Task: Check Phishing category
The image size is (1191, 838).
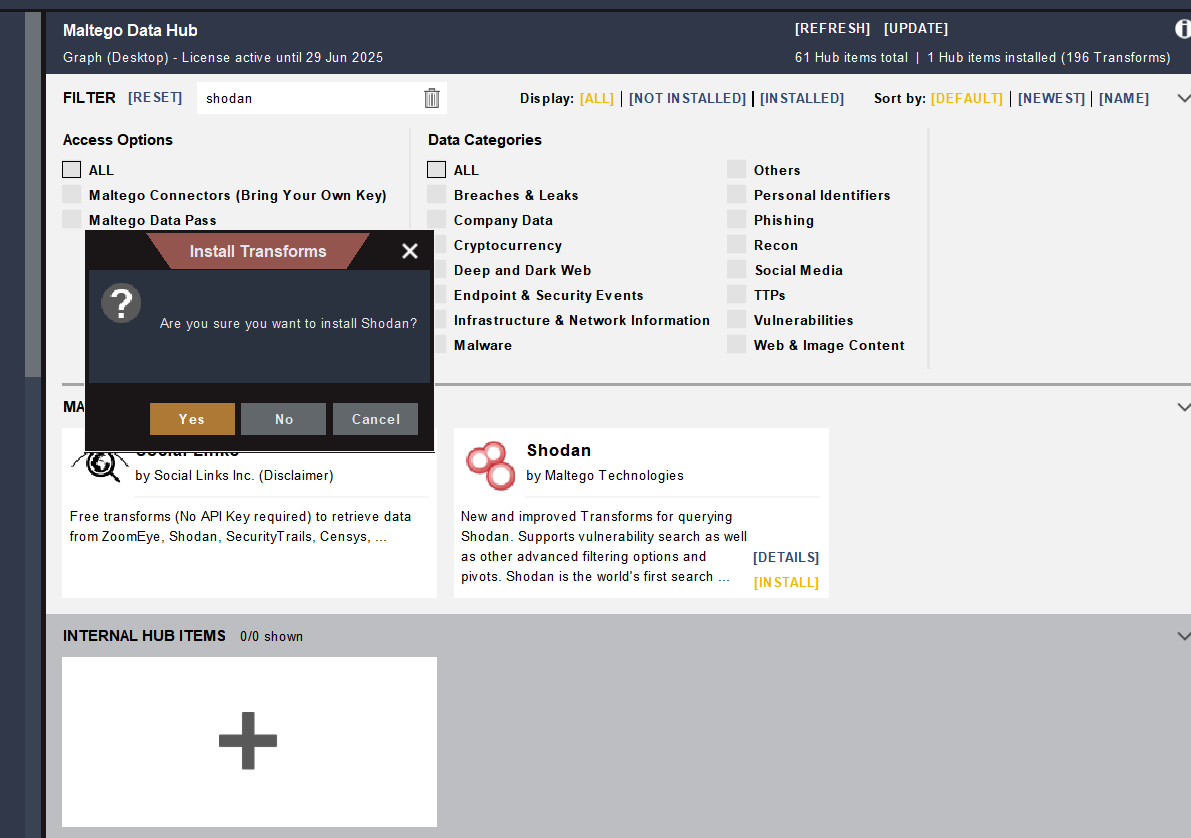Action: click(x=736, y=220)
